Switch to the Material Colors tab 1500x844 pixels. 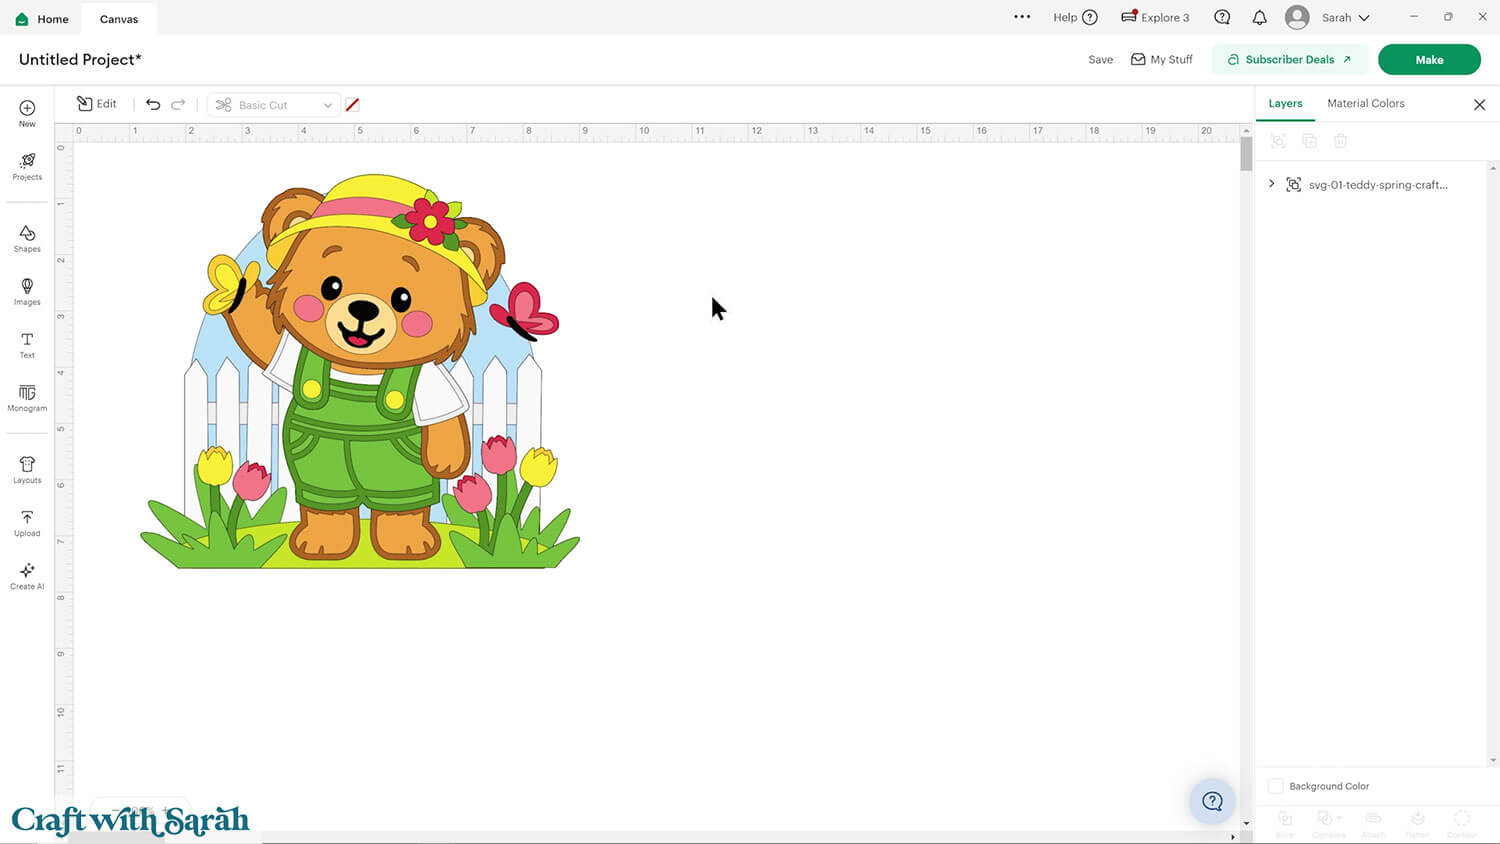1365,103
